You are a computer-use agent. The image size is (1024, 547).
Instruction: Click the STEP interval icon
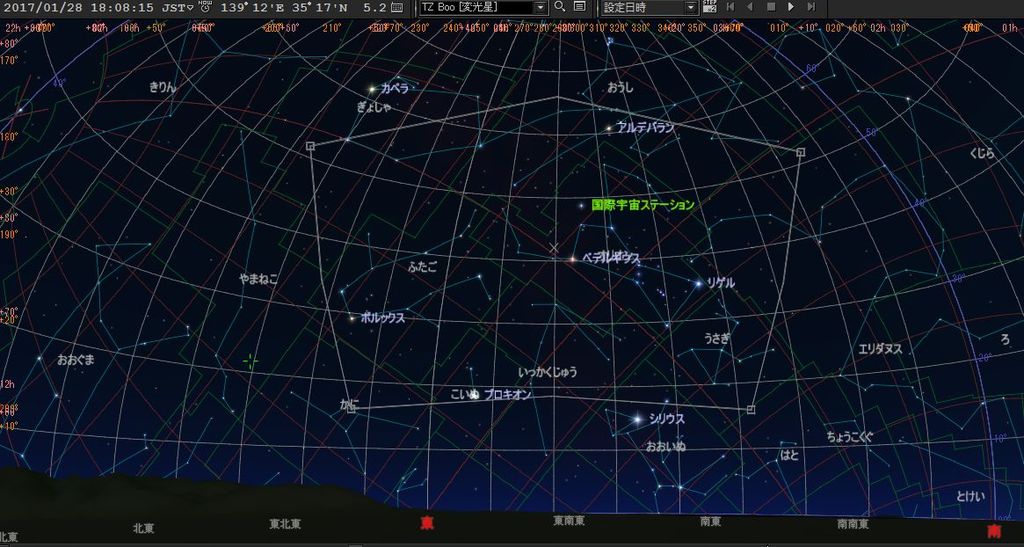(710, 7)
